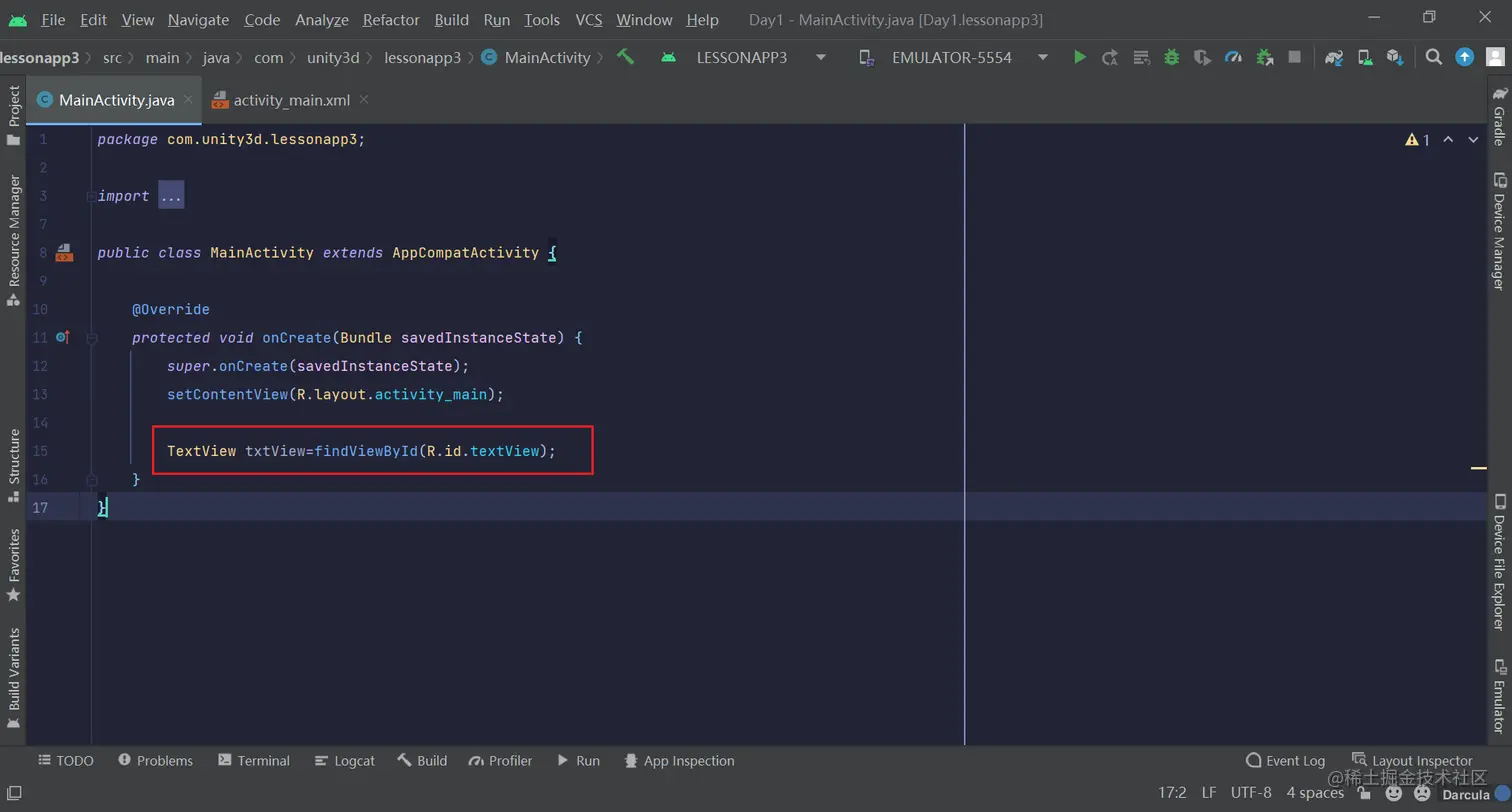Open the Structure tool window
This screenshot has width=1512, height=812.
click(13, 466)
